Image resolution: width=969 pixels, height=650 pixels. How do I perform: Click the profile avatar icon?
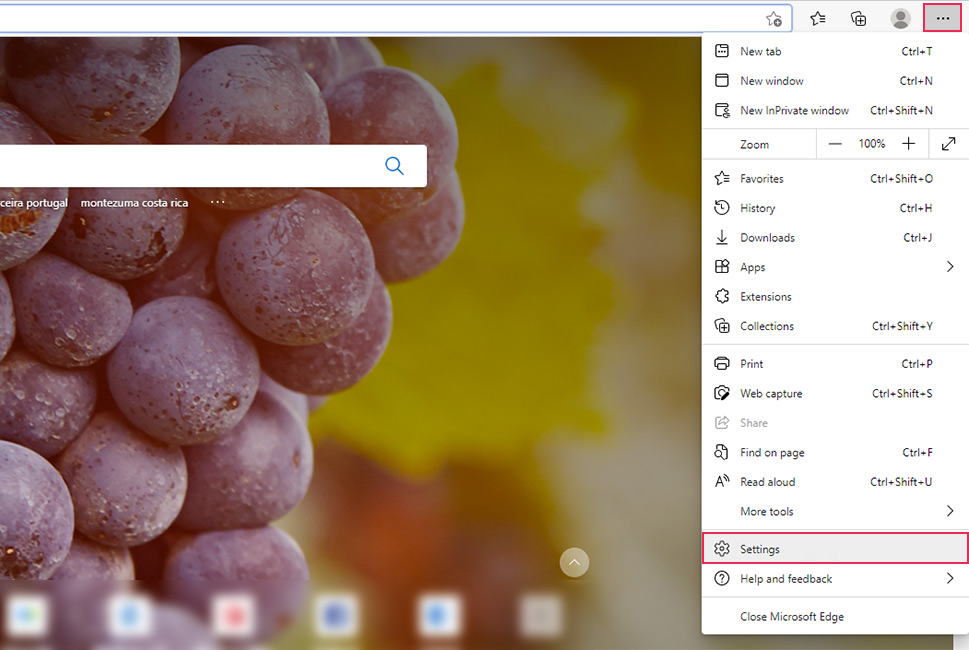click(900, 18)
